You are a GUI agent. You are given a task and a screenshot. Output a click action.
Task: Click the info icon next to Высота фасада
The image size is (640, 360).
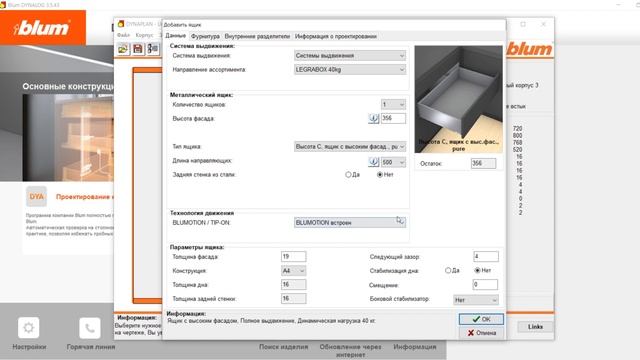point(373,118)
